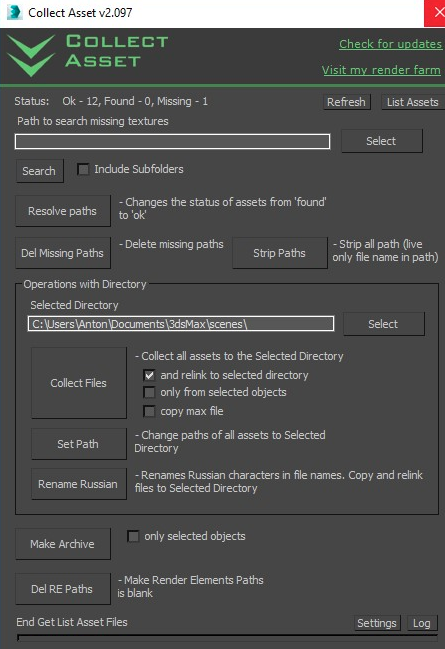The width and height of the screenshot is (445, 649).
Task: Open the Check for updates link
Action: point(390,44)
